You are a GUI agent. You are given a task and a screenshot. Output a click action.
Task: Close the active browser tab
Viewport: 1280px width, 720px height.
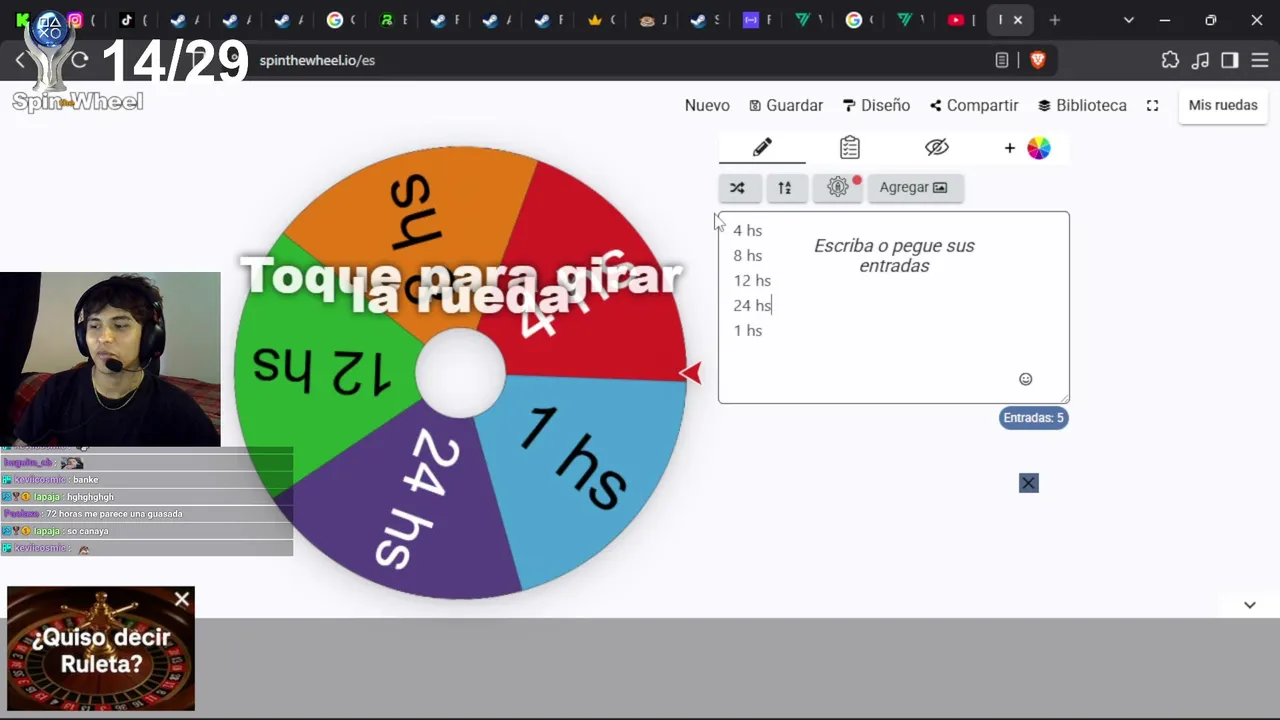(1018, 20)
